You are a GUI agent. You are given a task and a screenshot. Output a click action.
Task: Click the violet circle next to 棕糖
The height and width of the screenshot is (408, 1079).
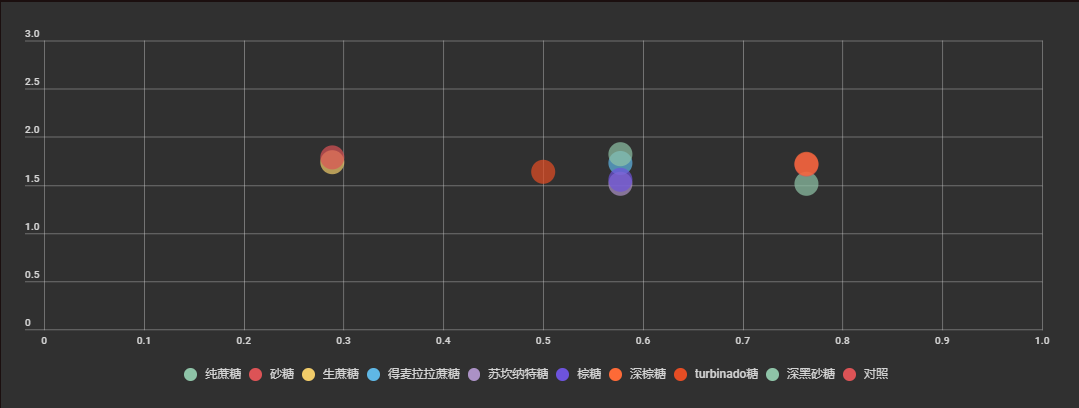(x=563, y=374)
